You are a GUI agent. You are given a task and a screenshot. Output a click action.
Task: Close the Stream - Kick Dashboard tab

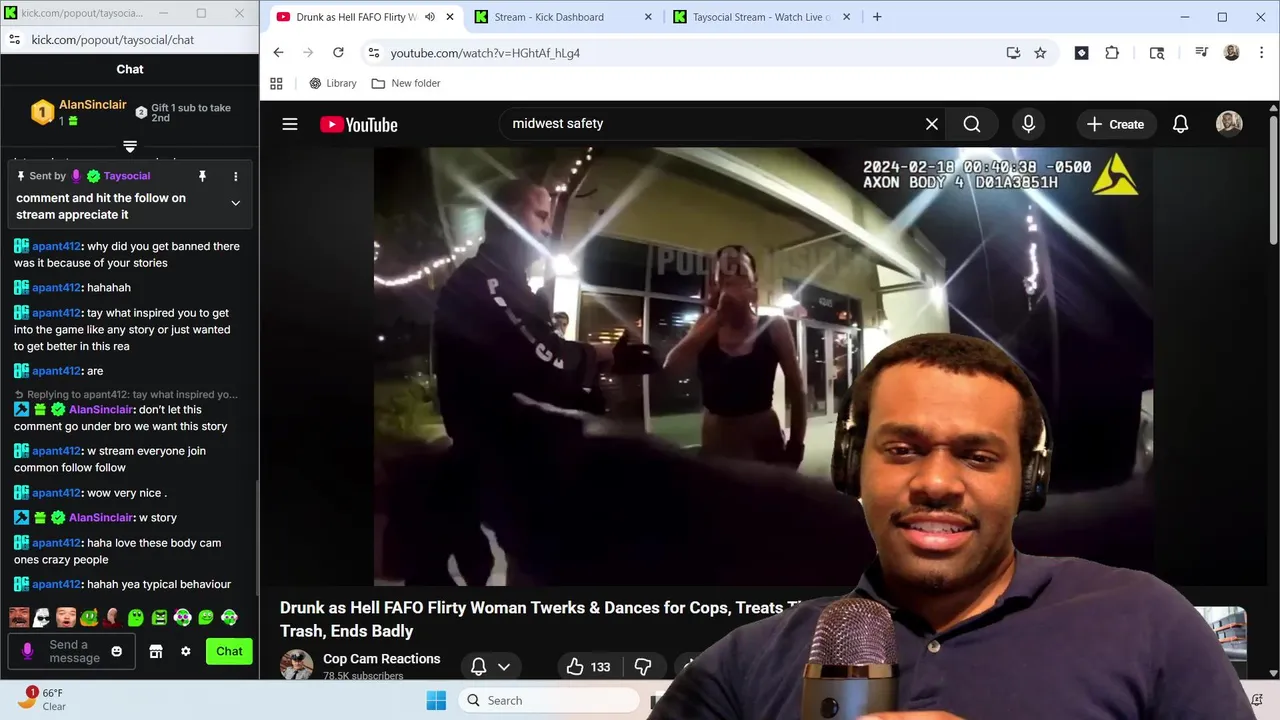pos(648,17)
